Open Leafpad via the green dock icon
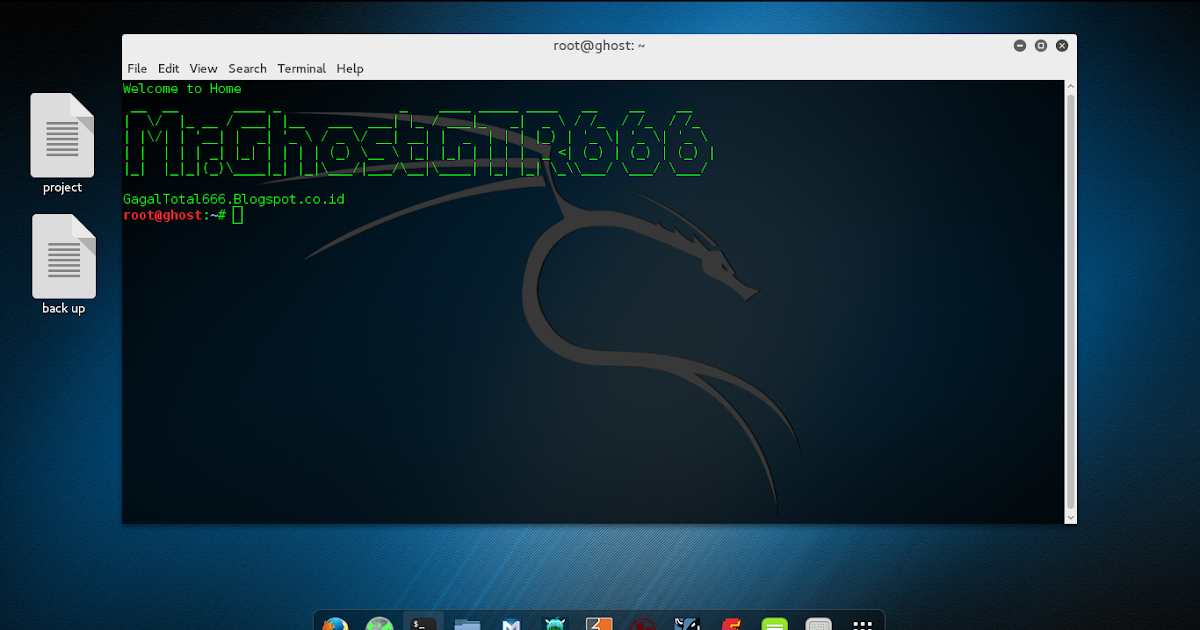1200x630 pixels. (773, 622)
